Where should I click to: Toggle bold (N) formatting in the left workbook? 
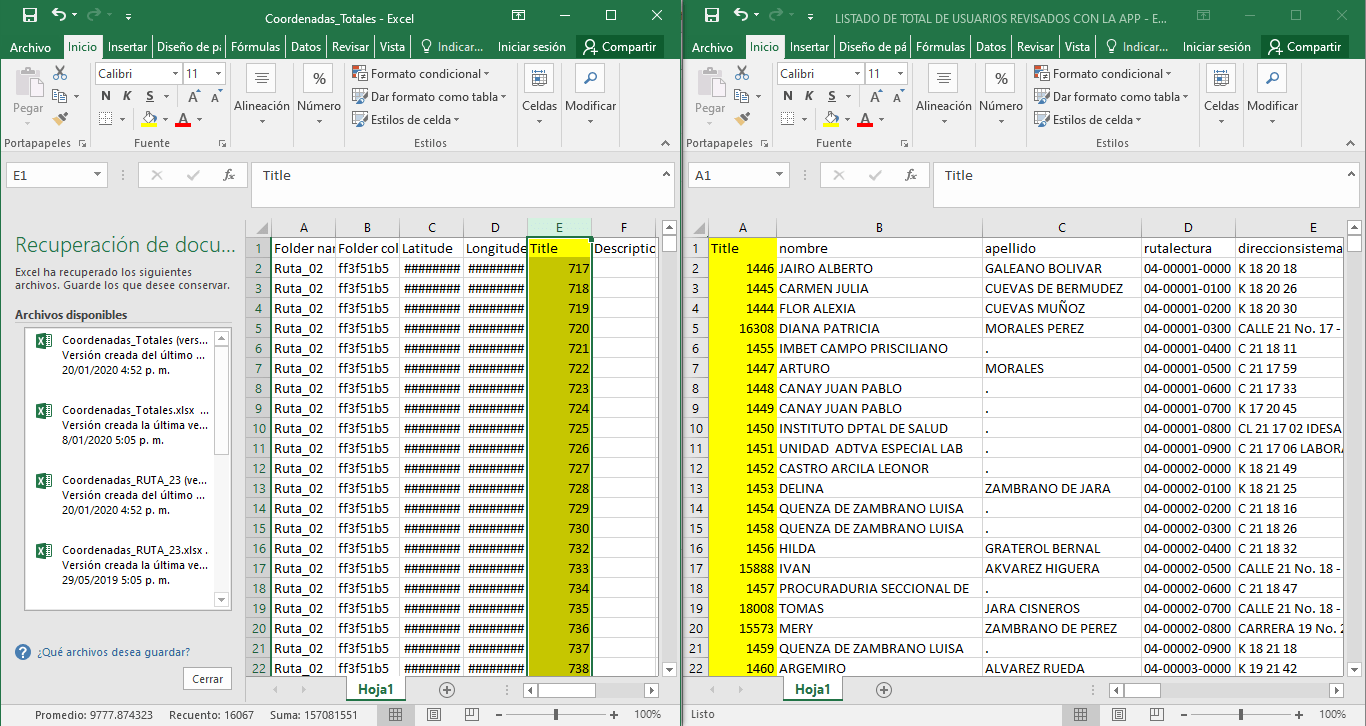108,96
